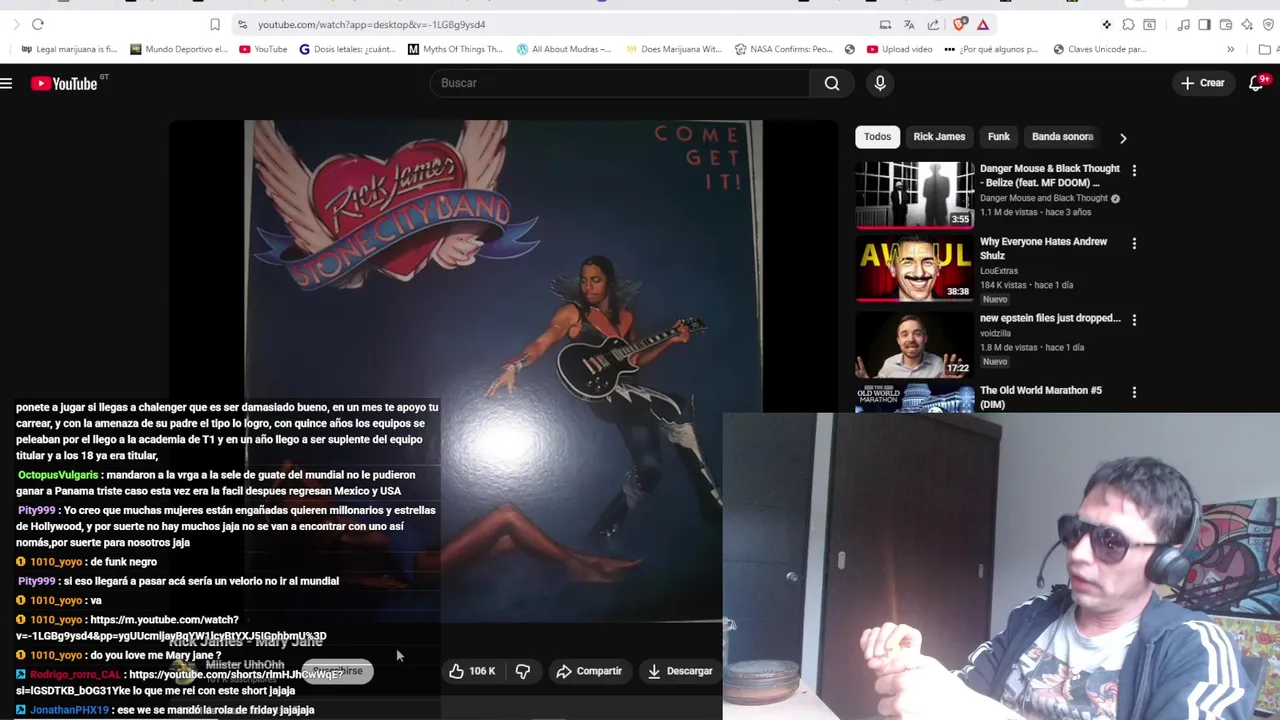1280x720 pixels.
Task: Select the Funk filter chip
Action: [x=999, y=137]
